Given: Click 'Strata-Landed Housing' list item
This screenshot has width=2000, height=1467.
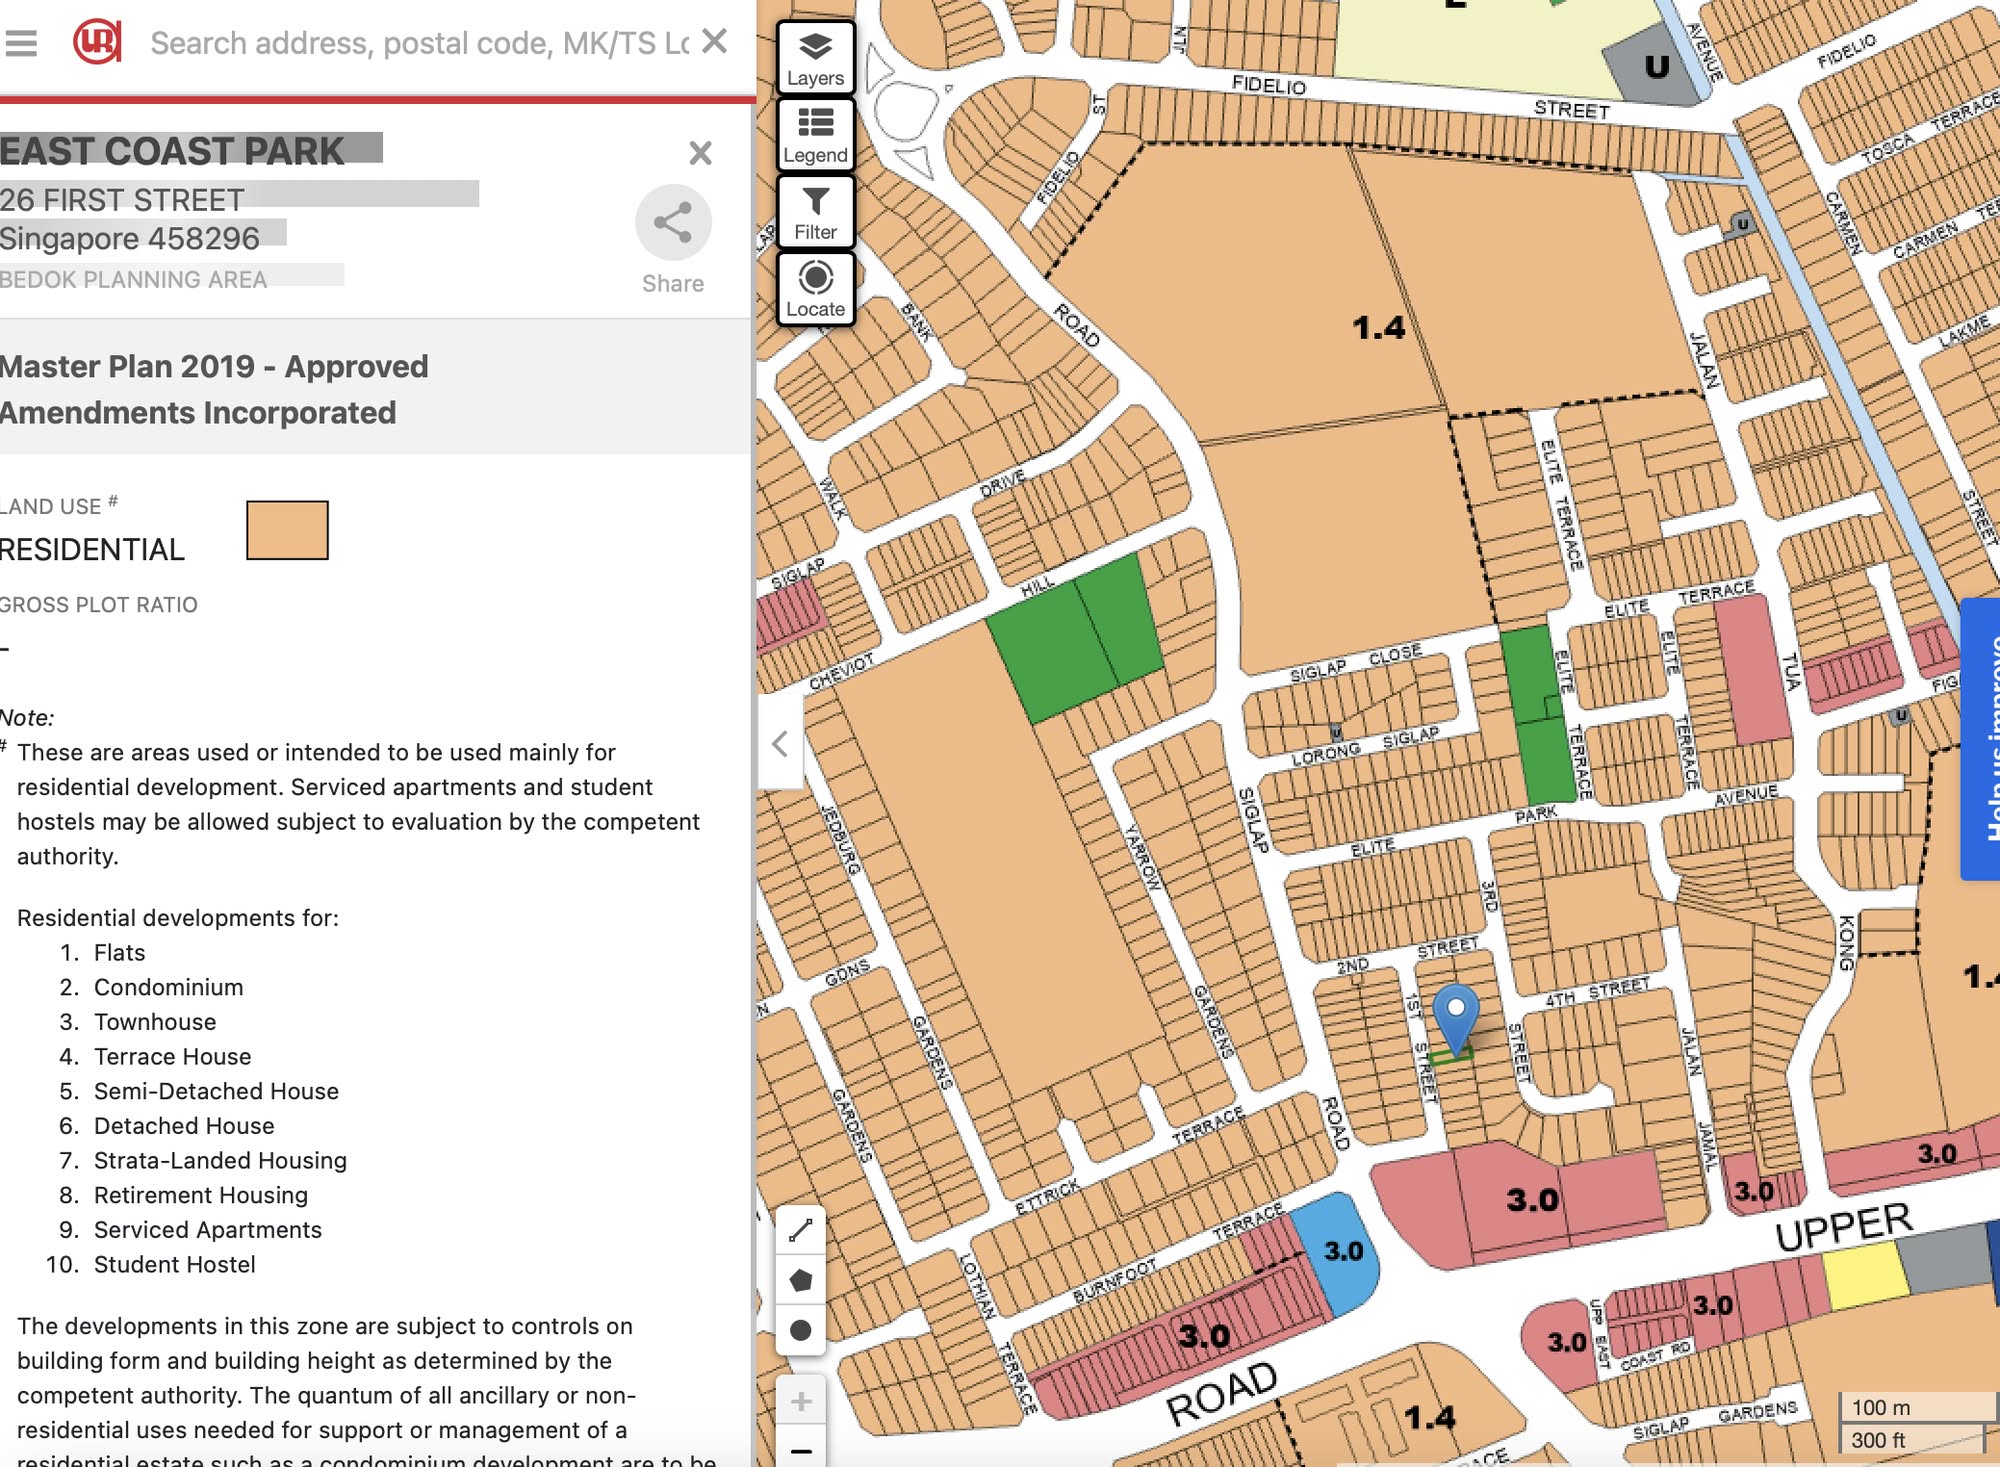Looking at the screenshot, I should (x=220, y=1160).
